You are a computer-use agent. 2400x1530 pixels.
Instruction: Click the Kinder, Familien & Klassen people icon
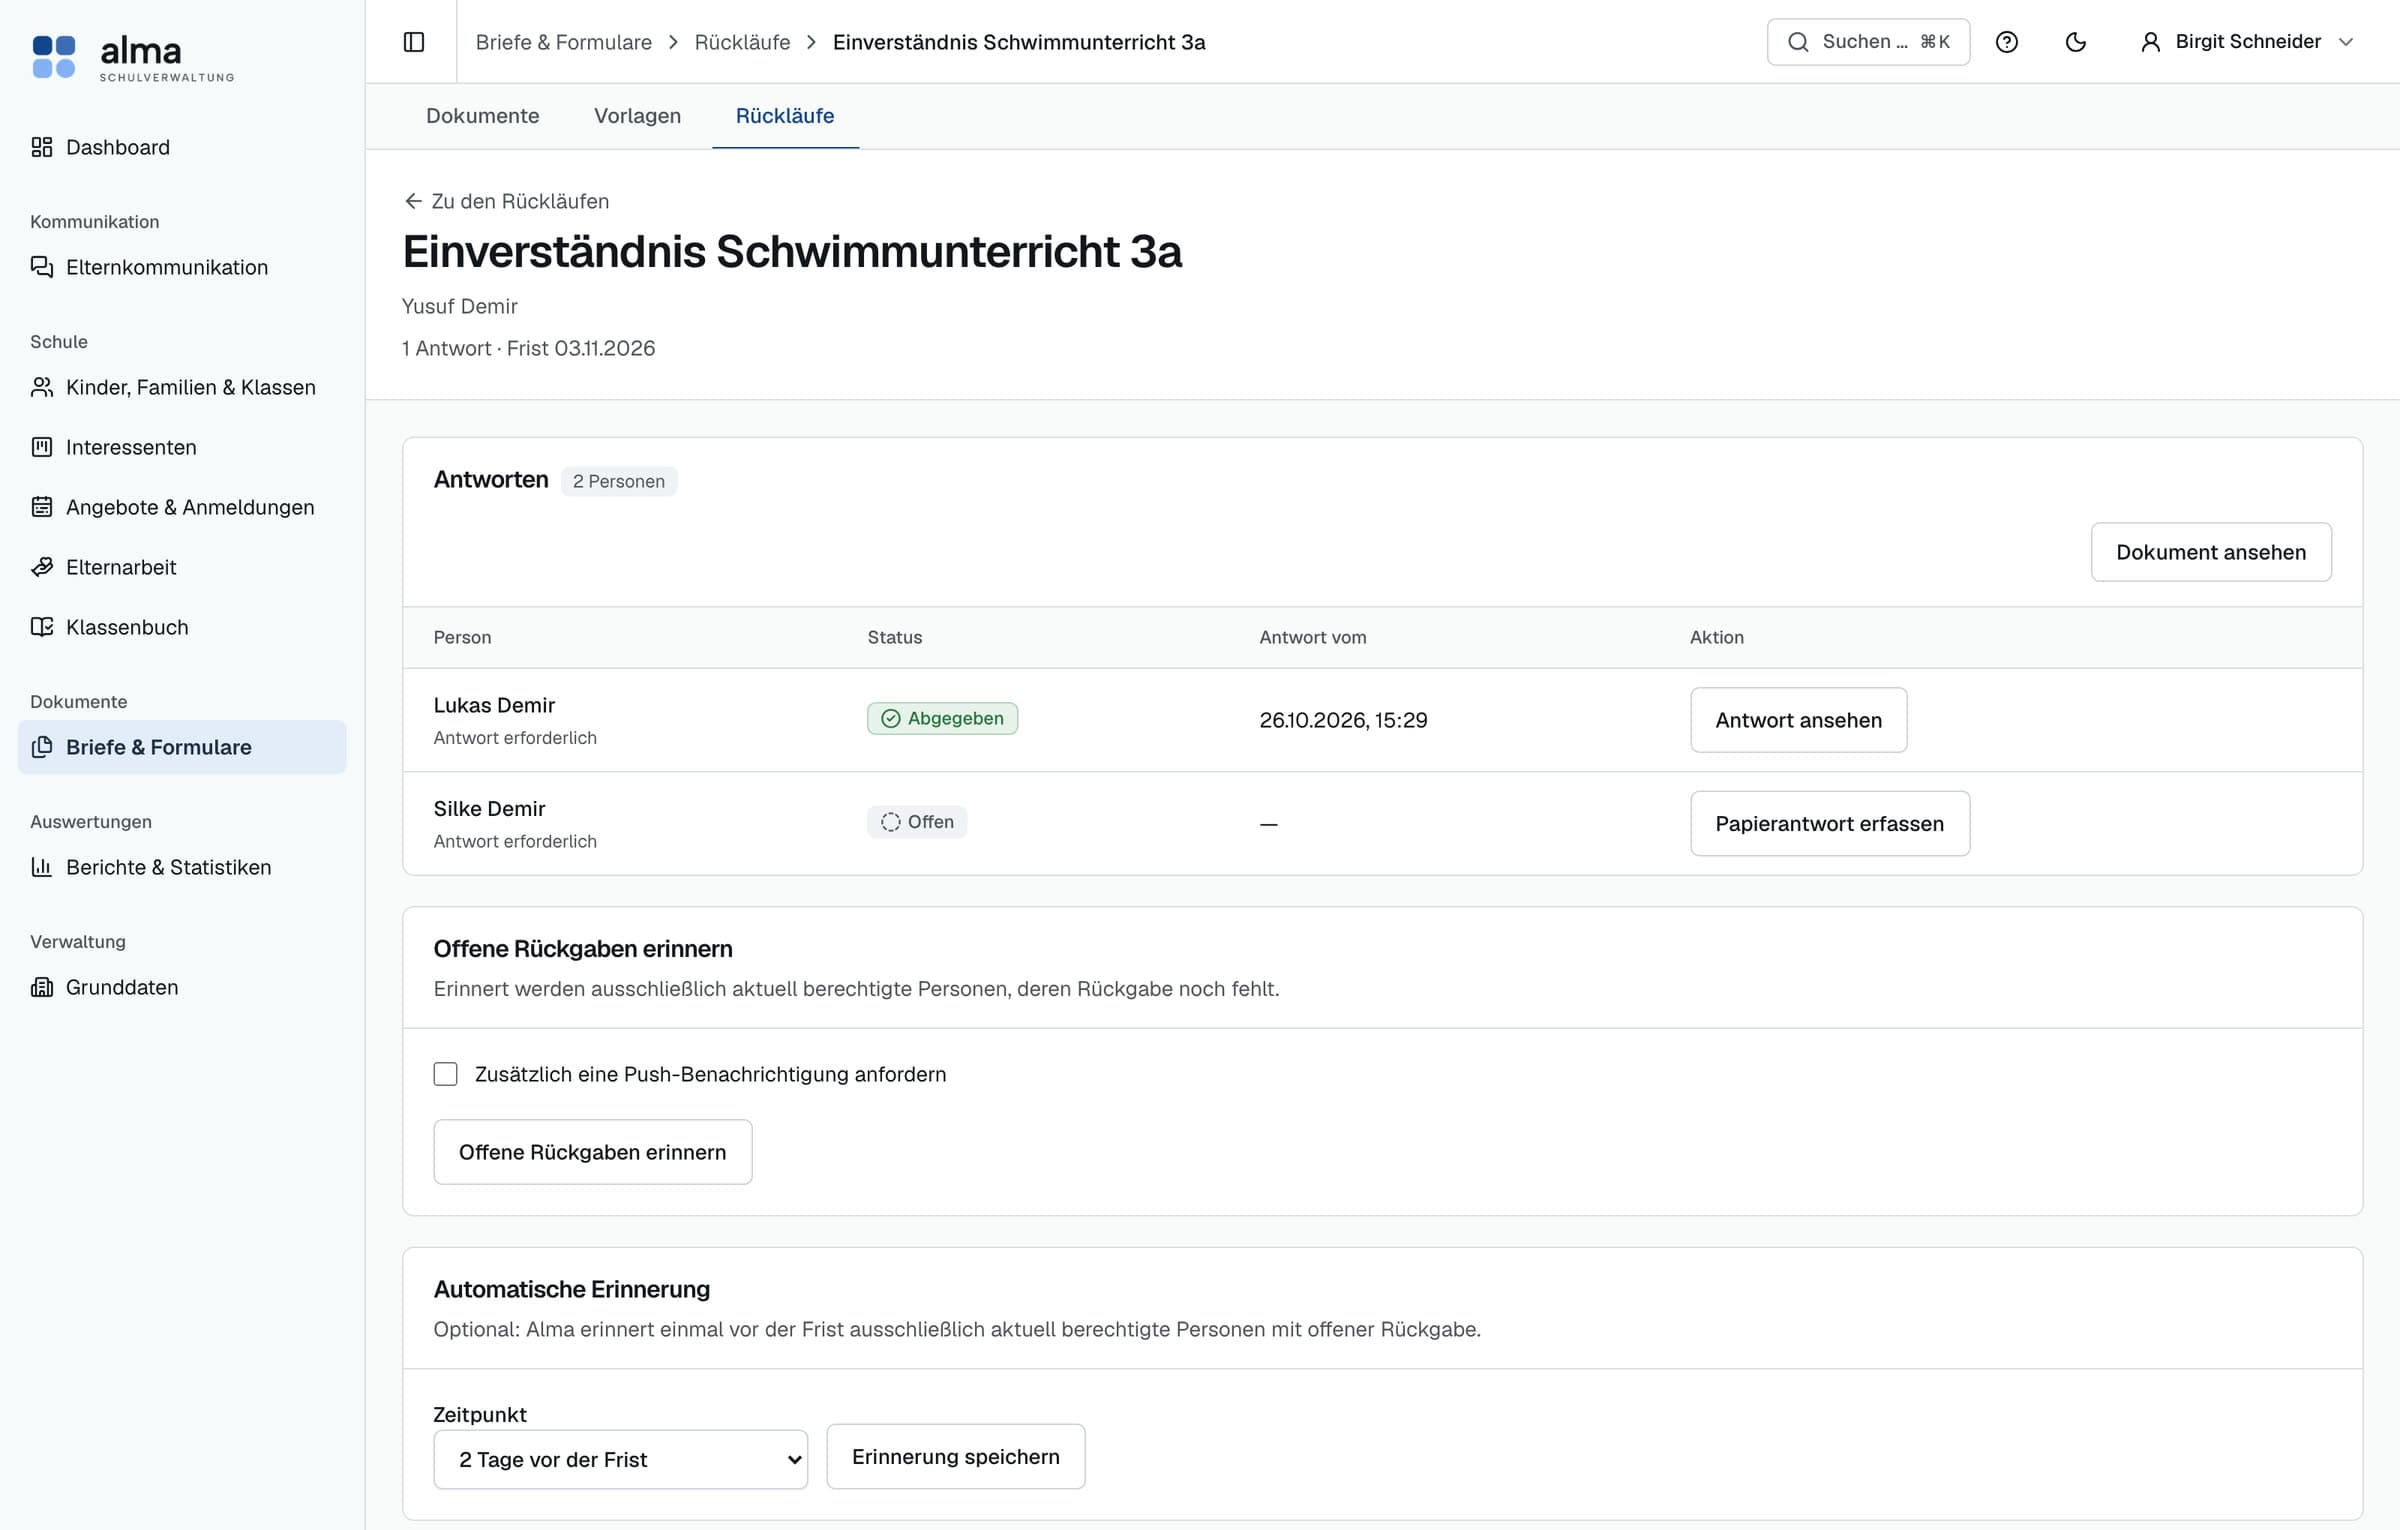[42, 387]
